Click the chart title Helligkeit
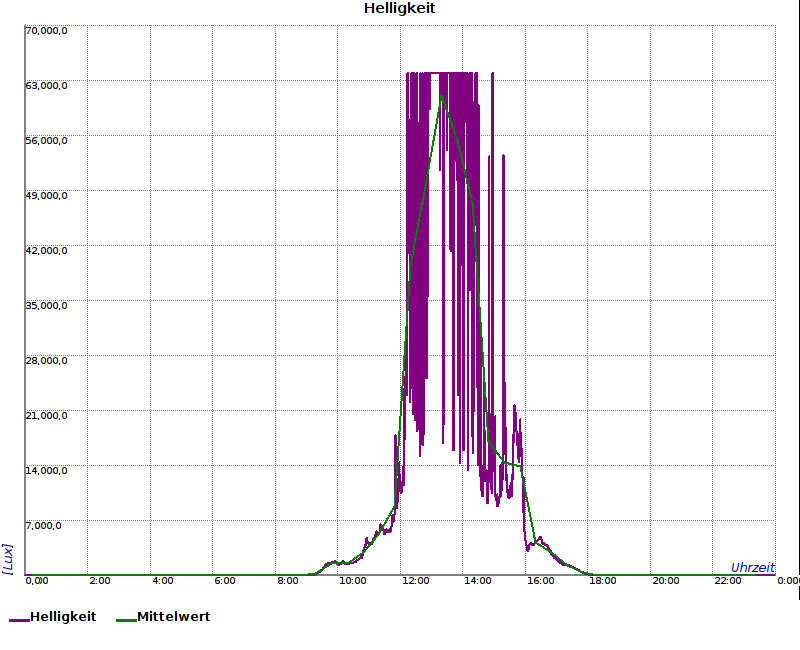 tap(399, 9)
